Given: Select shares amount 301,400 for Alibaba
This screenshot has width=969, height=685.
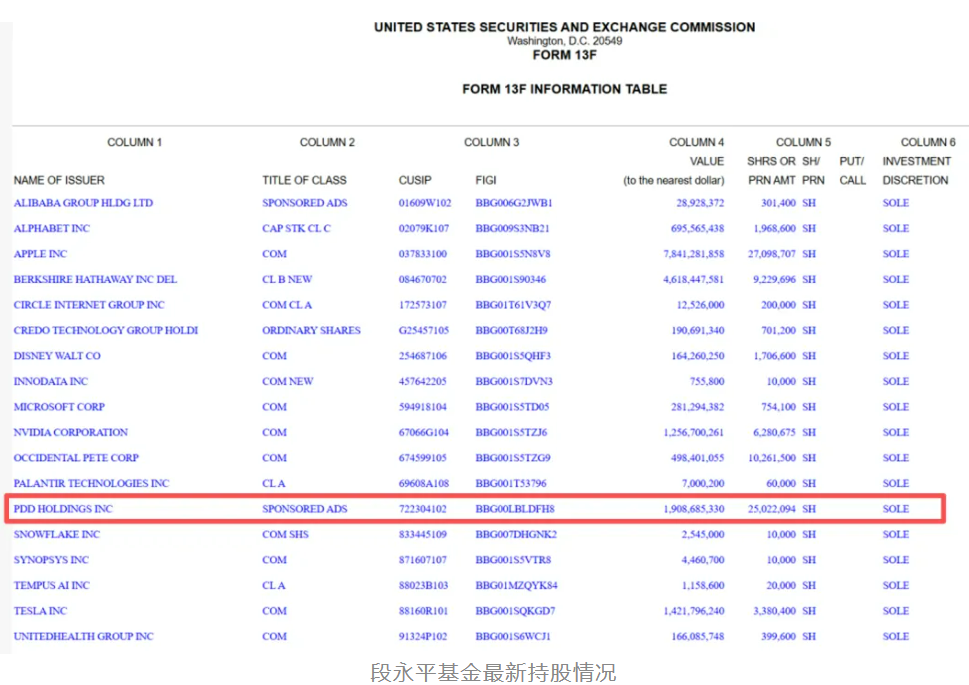Looking at the screenshot, I should click(779, 203).
